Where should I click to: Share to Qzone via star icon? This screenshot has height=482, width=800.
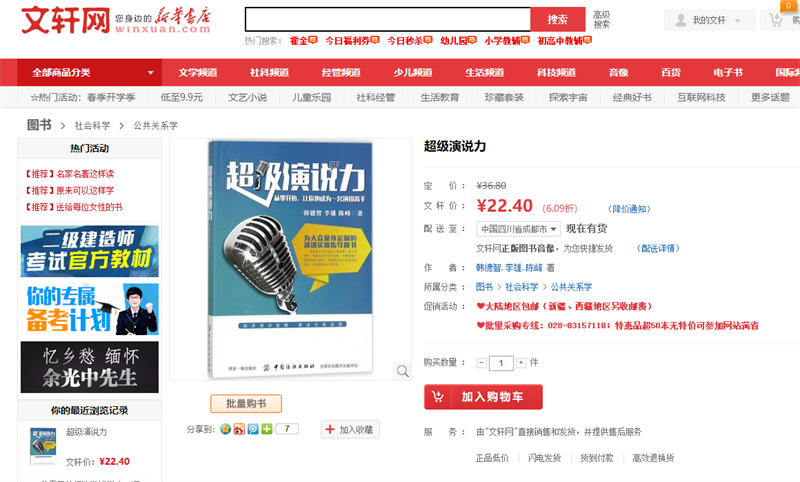coord(226,429)
